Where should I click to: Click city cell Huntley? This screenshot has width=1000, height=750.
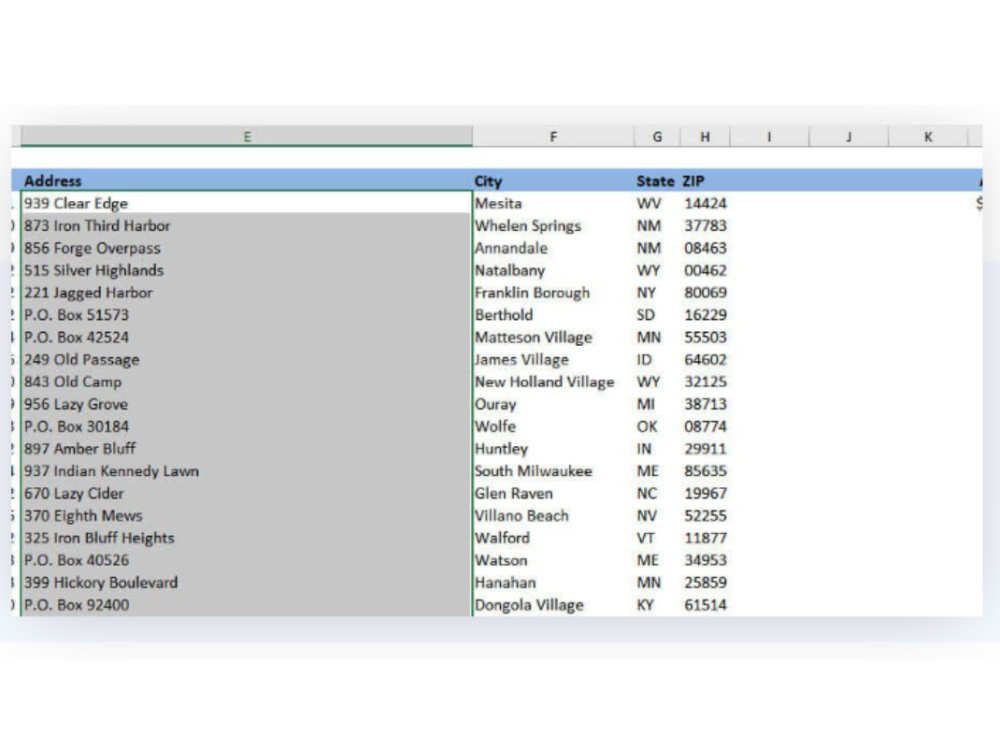553,448
